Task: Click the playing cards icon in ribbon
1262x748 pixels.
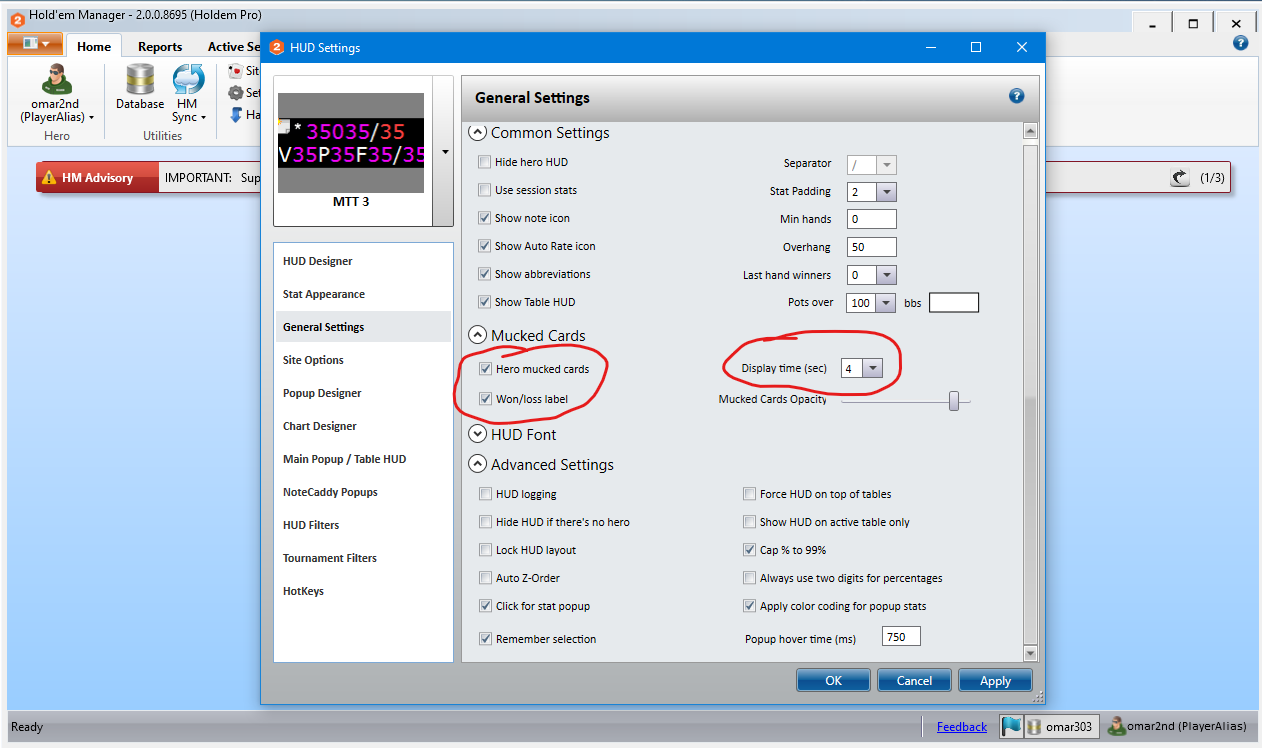Action: pos(237,71)
